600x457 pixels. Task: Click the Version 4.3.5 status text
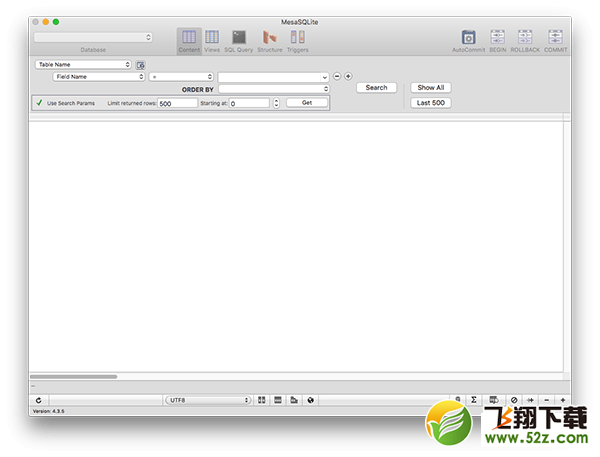point(49,411)
